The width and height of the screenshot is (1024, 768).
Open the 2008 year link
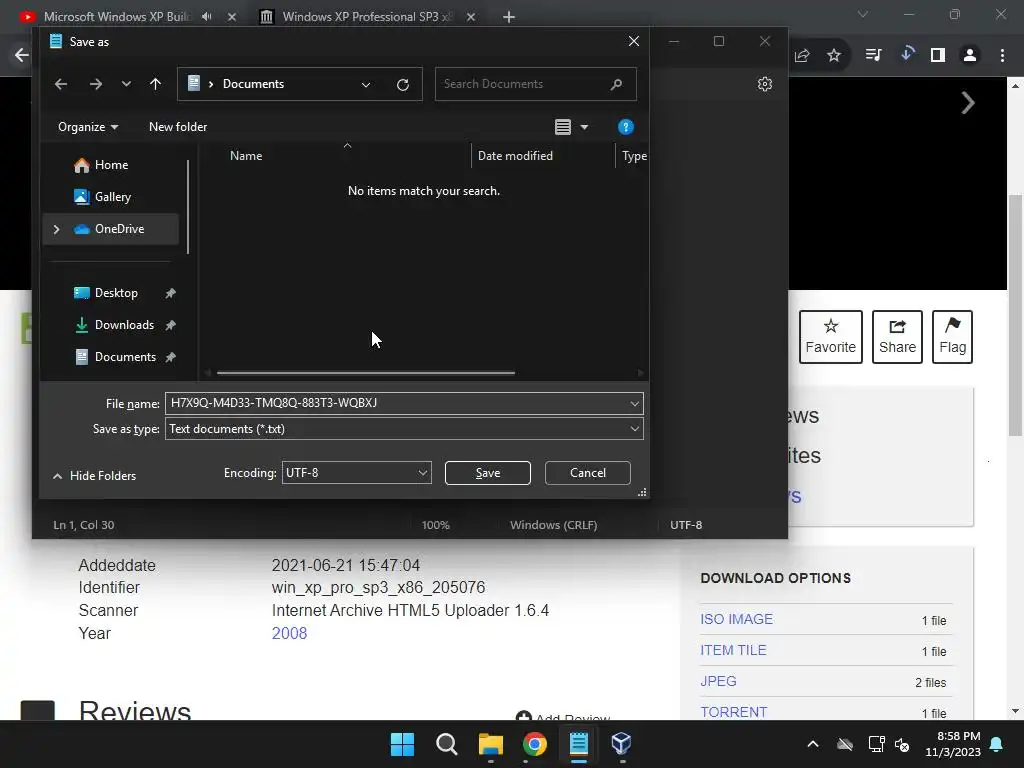click(289, 633)
